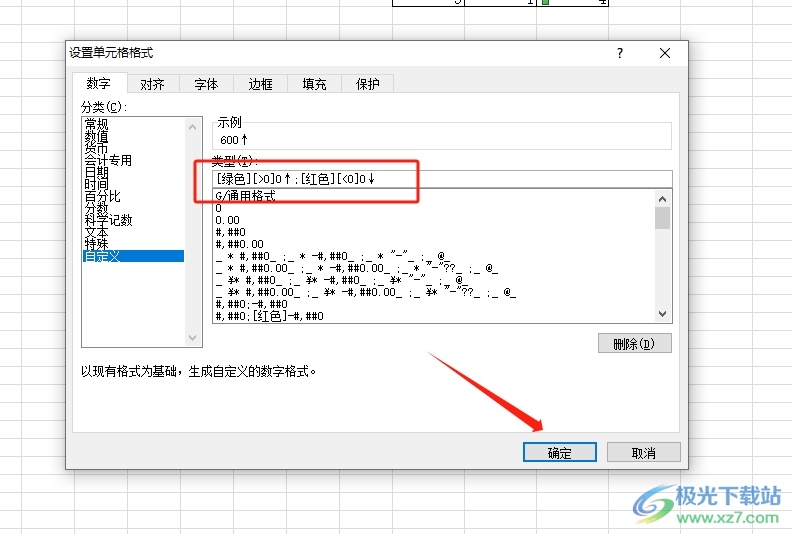
Task: Go to the 边框 tab
Action: click(260, 85)
